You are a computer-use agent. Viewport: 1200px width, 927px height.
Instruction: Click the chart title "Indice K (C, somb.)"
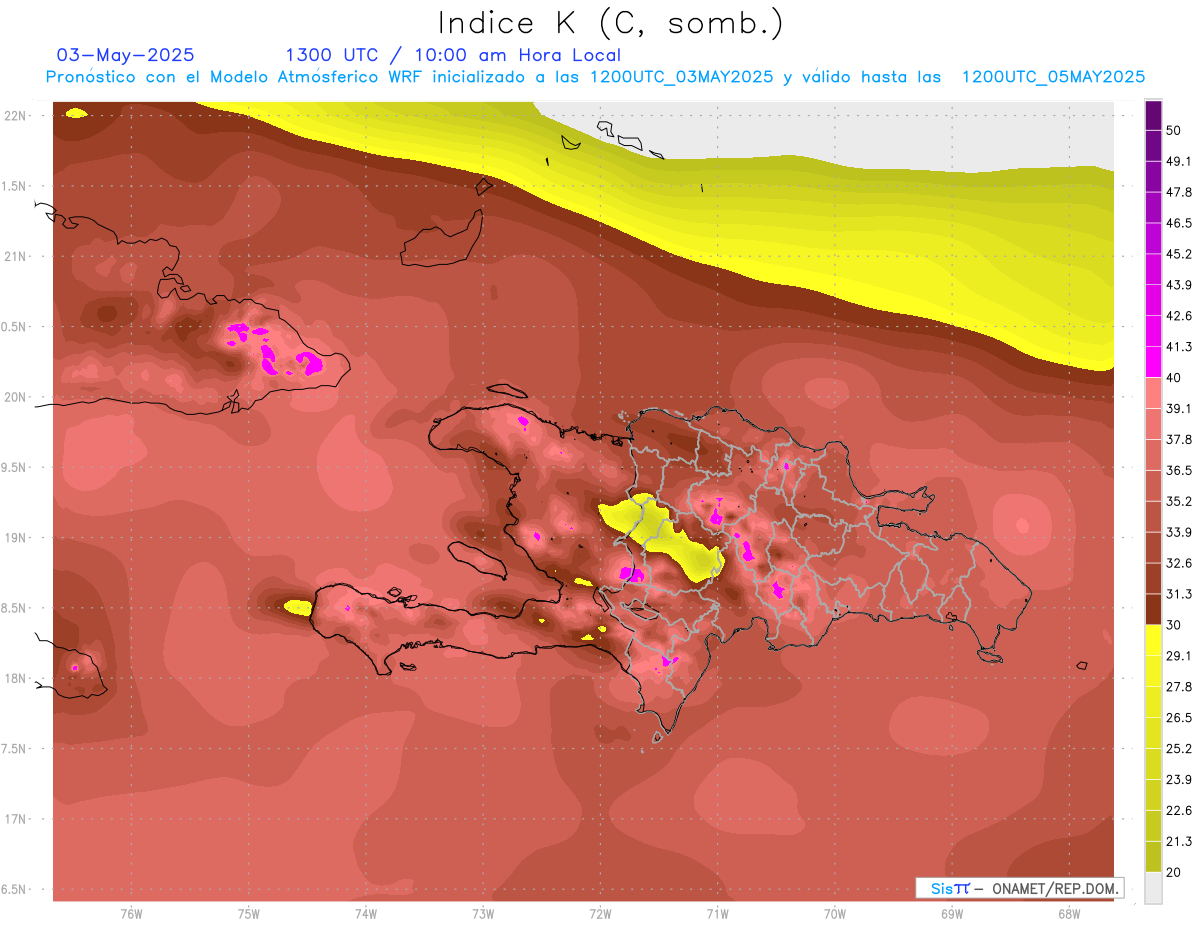610,23
